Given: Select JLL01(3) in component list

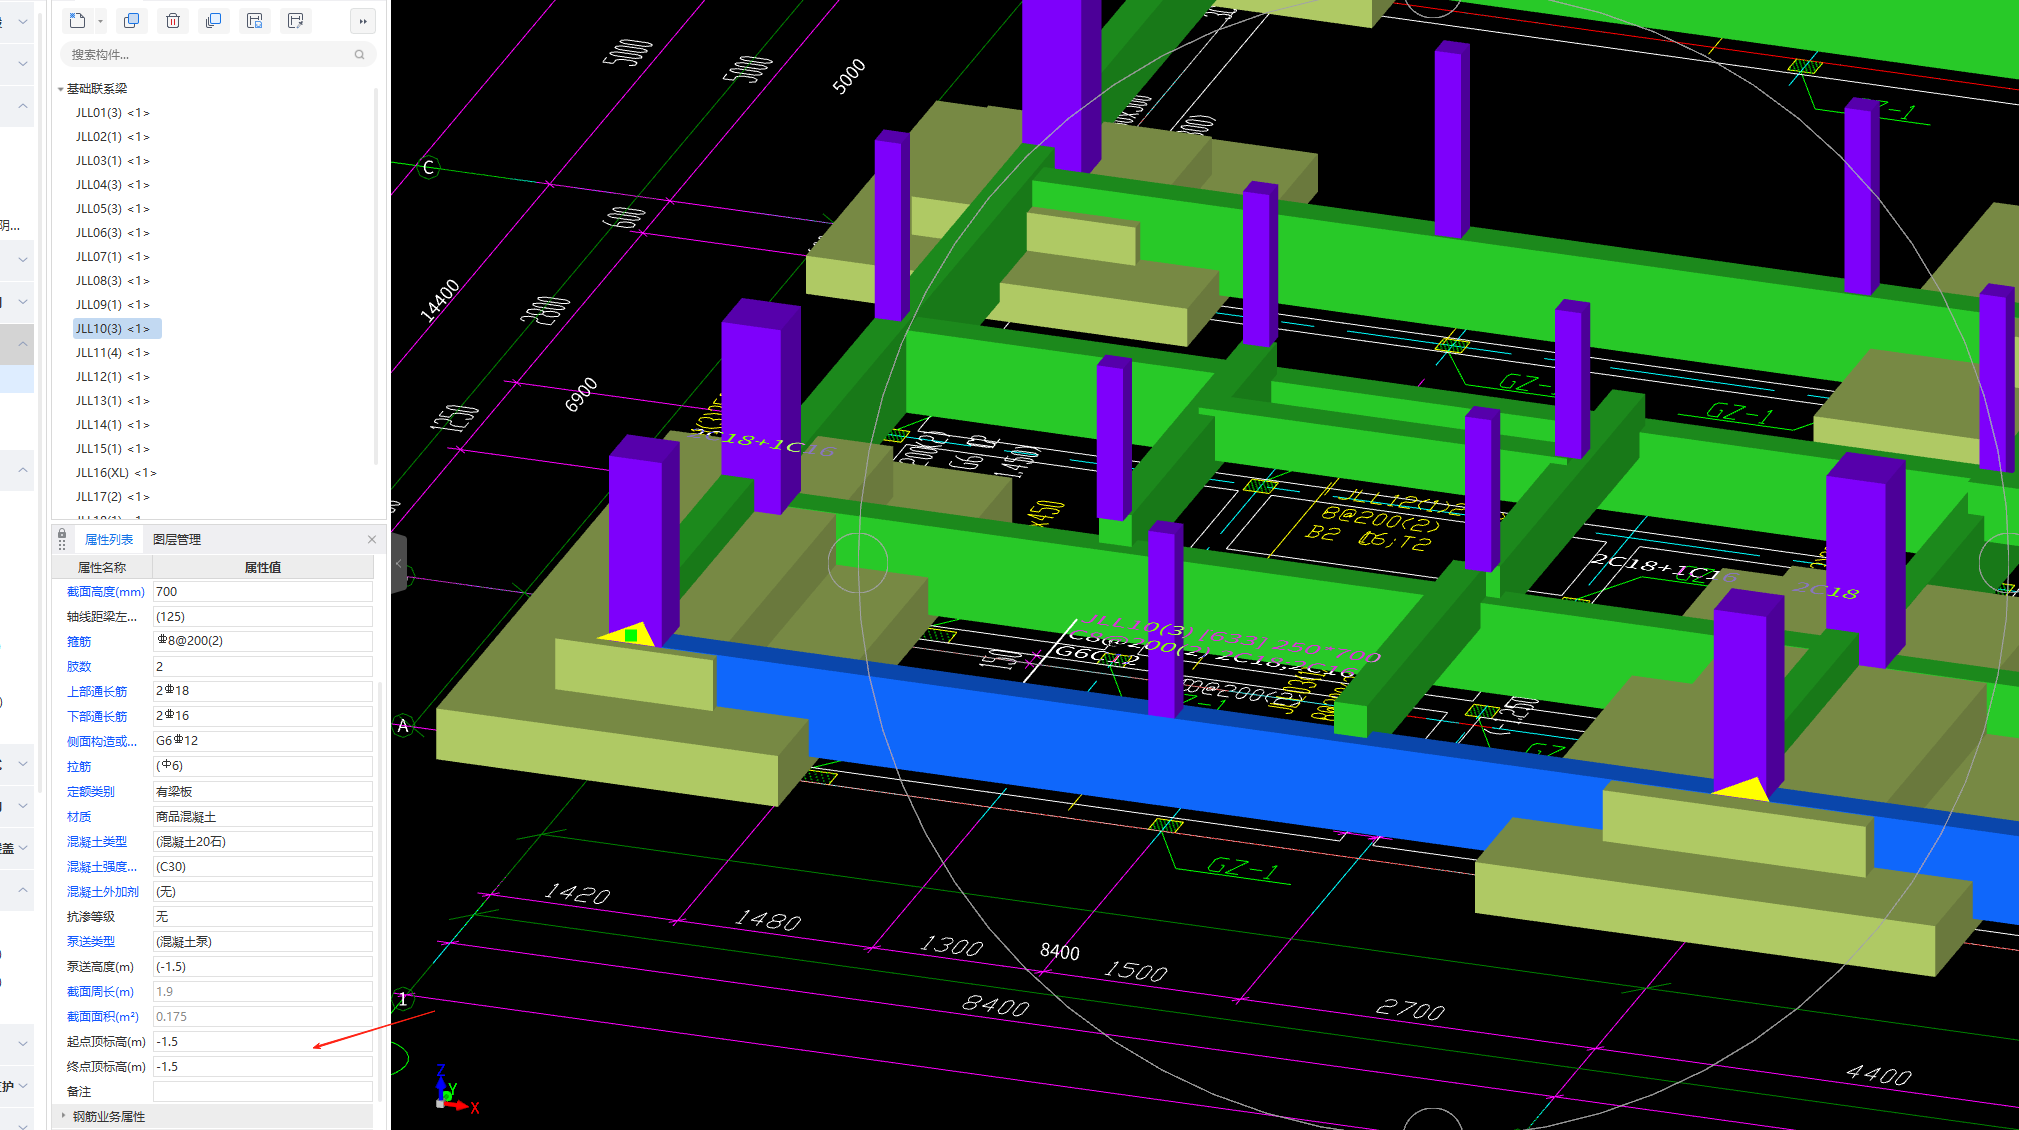Looking at the screenshot, I should pyautogui.click(x=112, y=113).
